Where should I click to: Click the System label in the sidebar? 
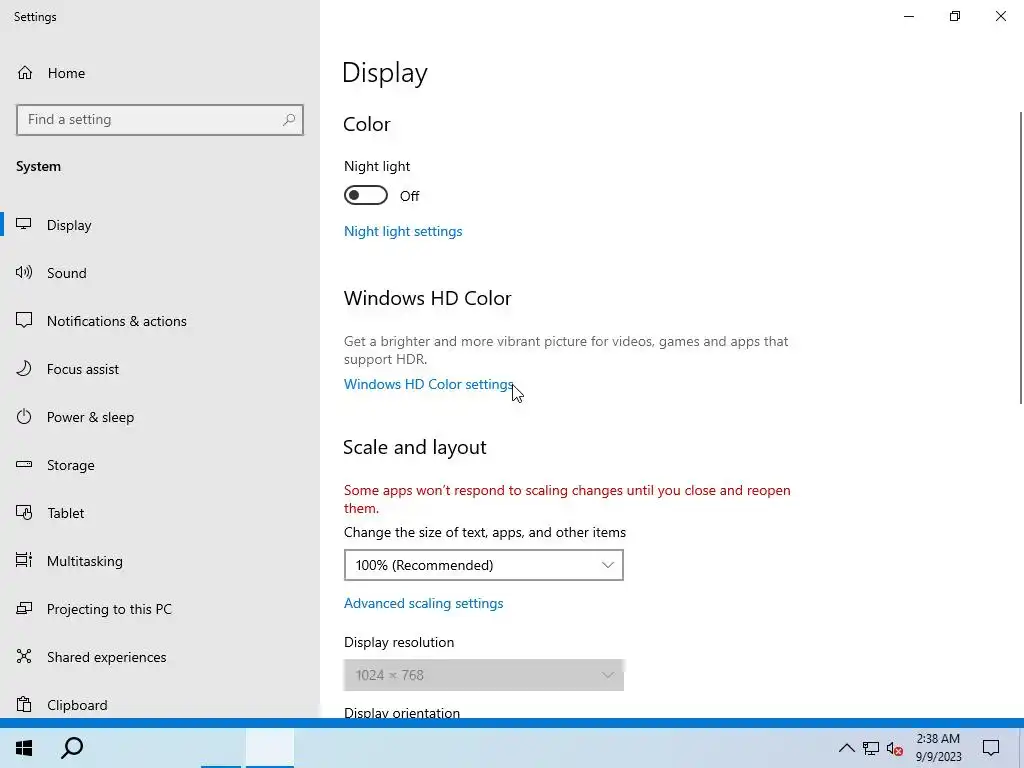coord(39,167)
